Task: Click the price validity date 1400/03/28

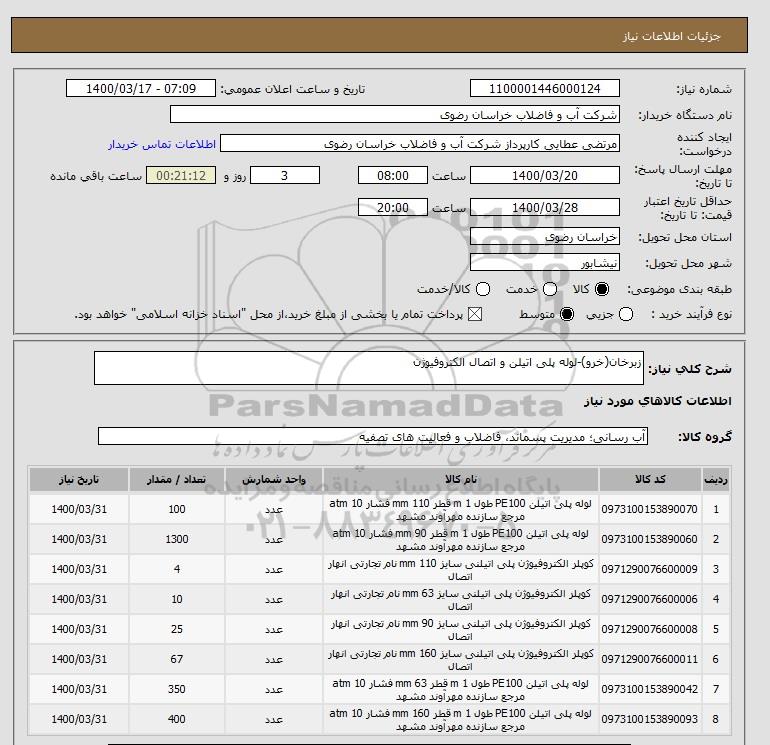Action: pyautogui.click(x=545, y=207)
